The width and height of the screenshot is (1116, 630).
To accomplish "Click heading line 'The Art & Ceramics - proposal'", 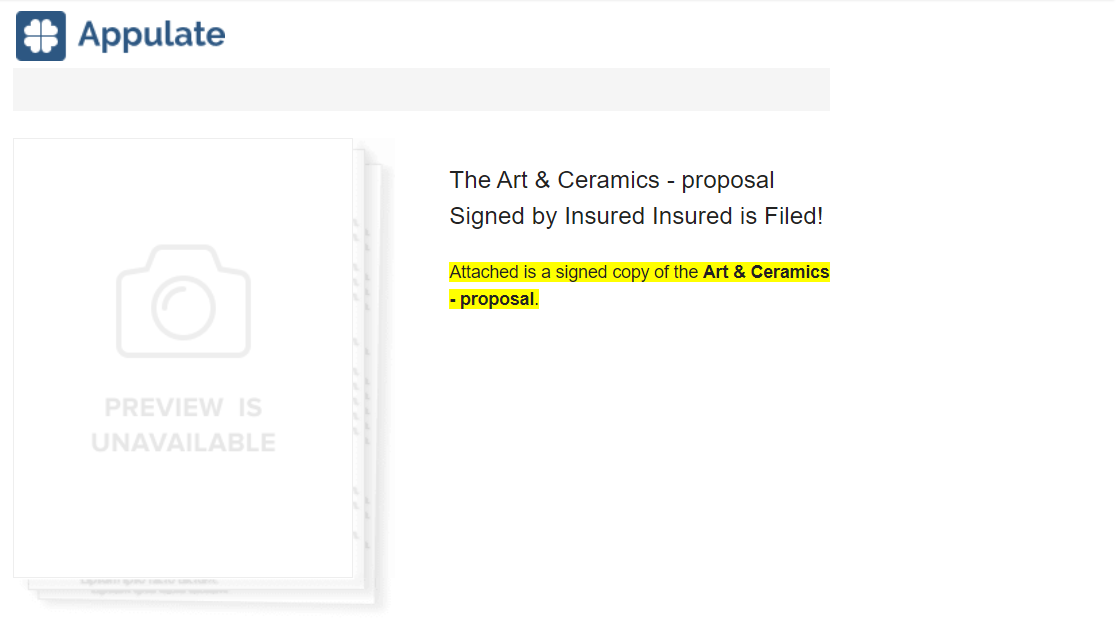I will pos(611,180).
